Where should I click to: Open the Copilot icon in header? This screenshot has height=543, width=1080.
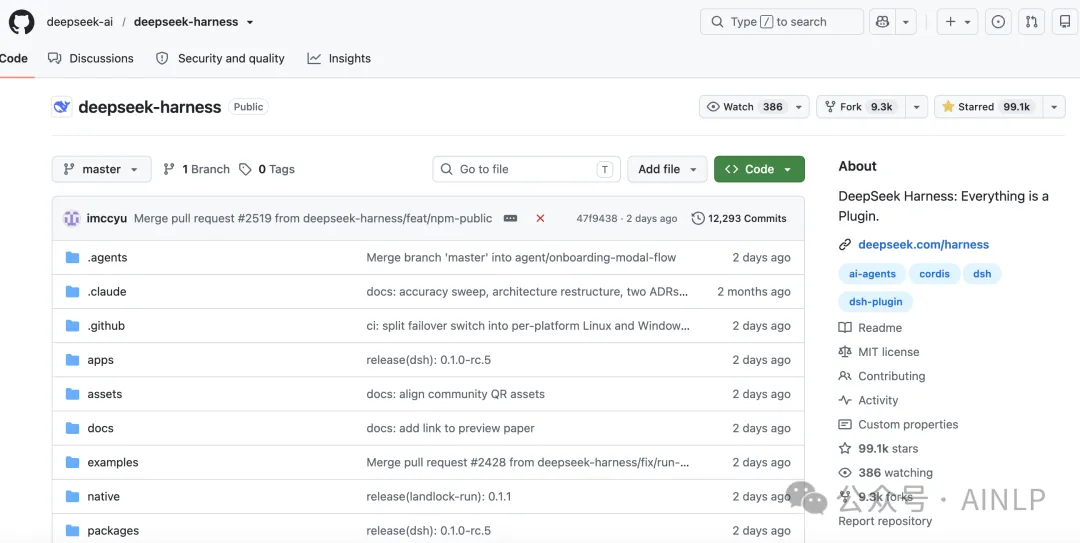882,21
